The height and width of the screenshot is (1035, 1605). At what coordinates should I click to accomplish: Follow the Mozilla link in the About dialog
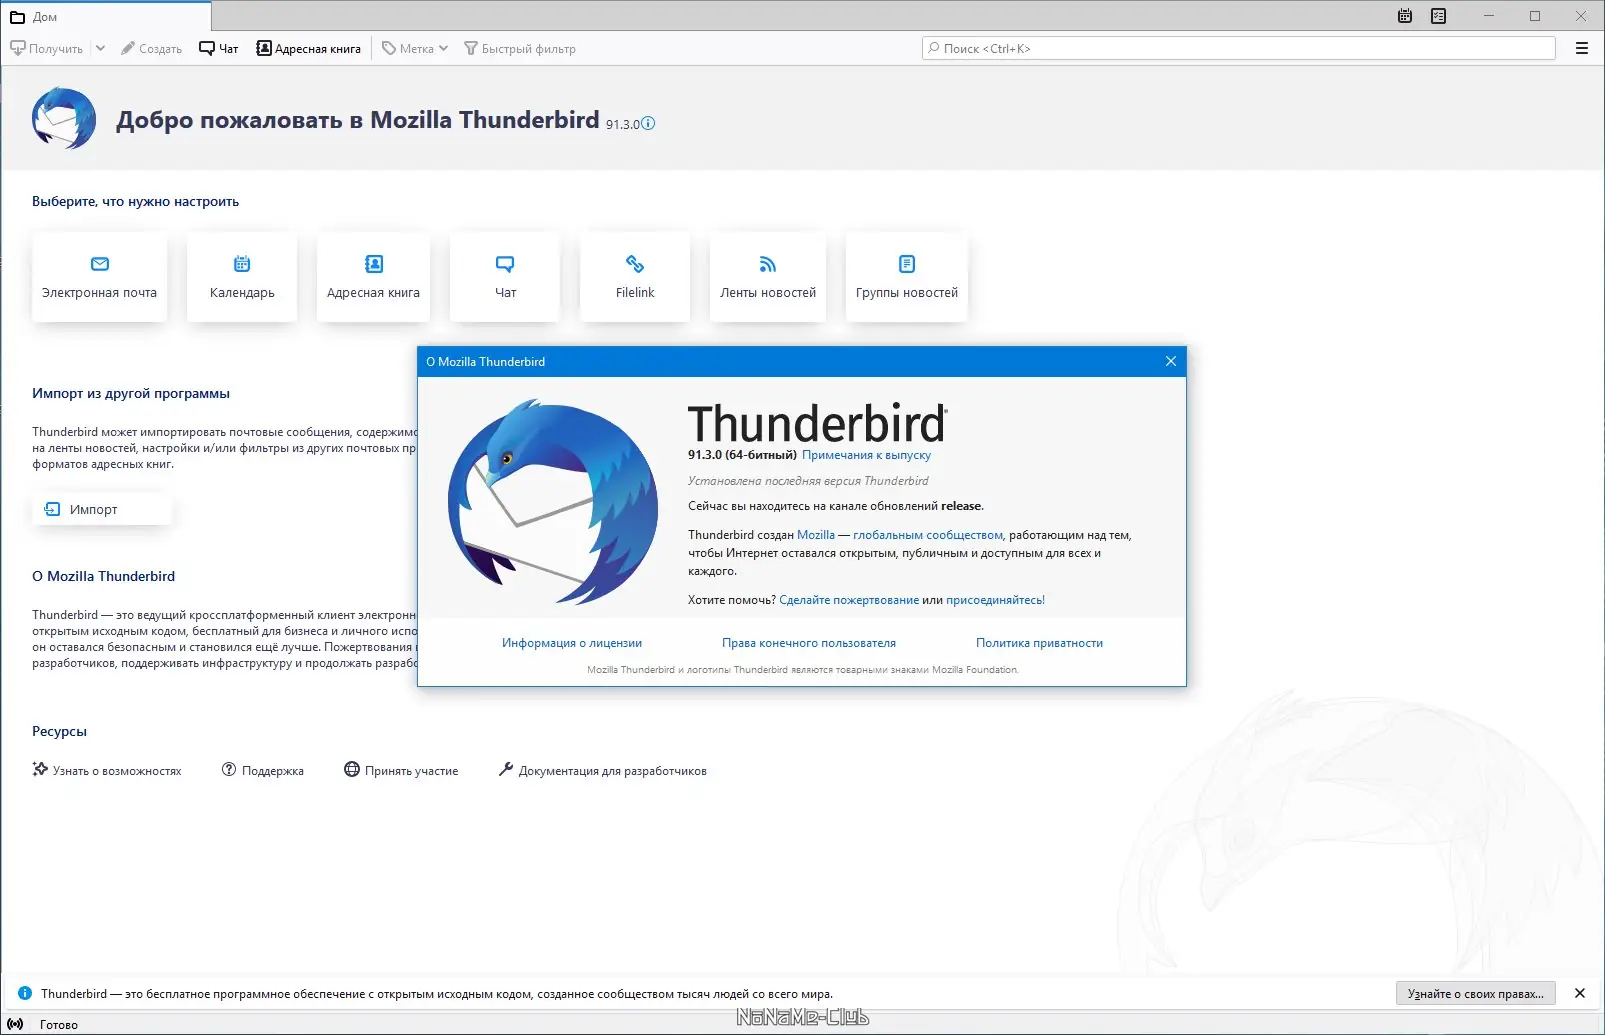pos(816,535)
